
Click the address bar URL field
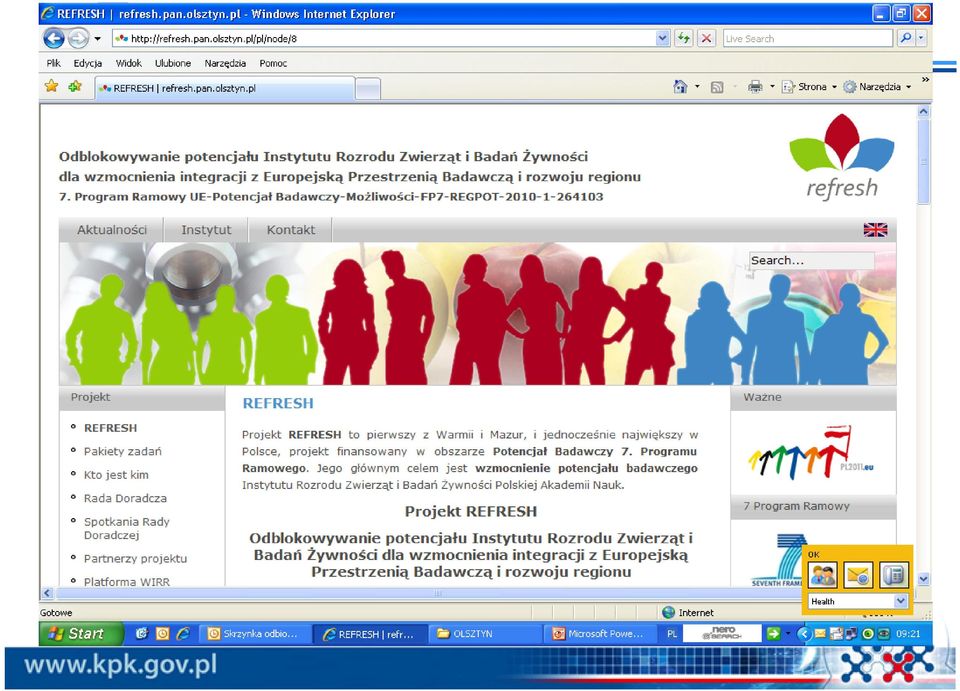pyautogui.click(x=384, y=39)
